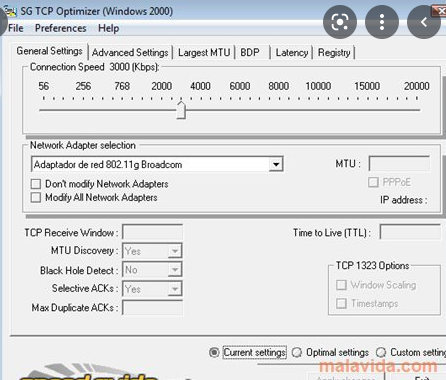
Task: Open the three-dot overflow menu
Action: (382, 22)
